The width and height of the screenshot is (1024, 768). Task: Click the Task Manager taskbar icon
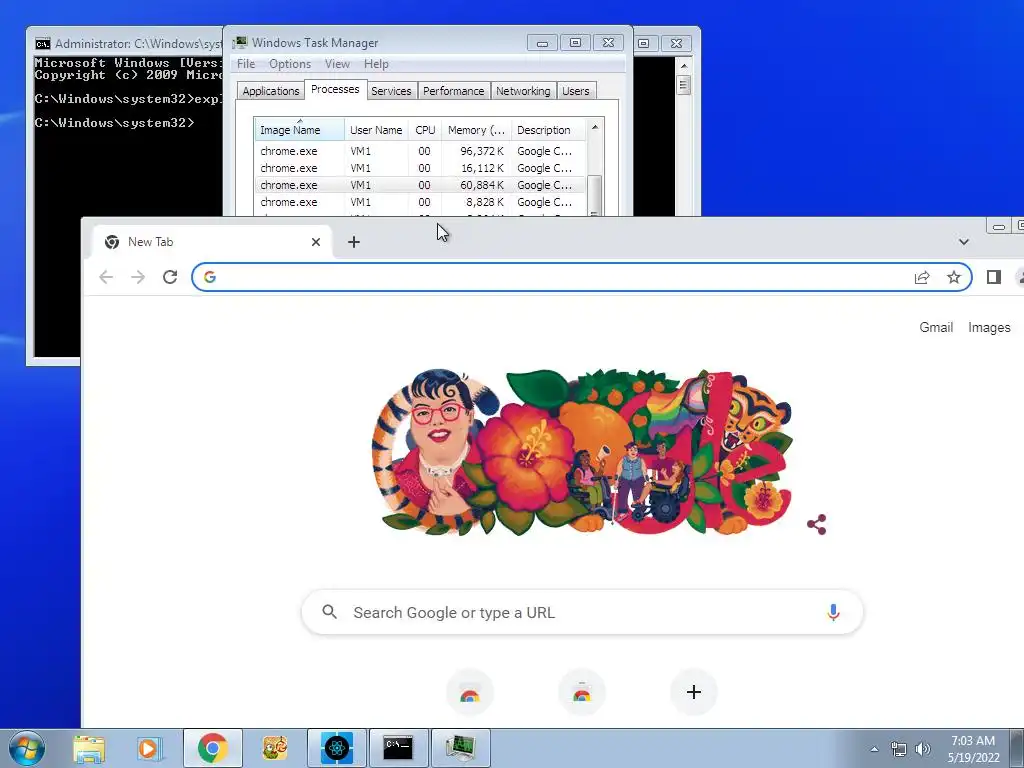click(460, 748)
